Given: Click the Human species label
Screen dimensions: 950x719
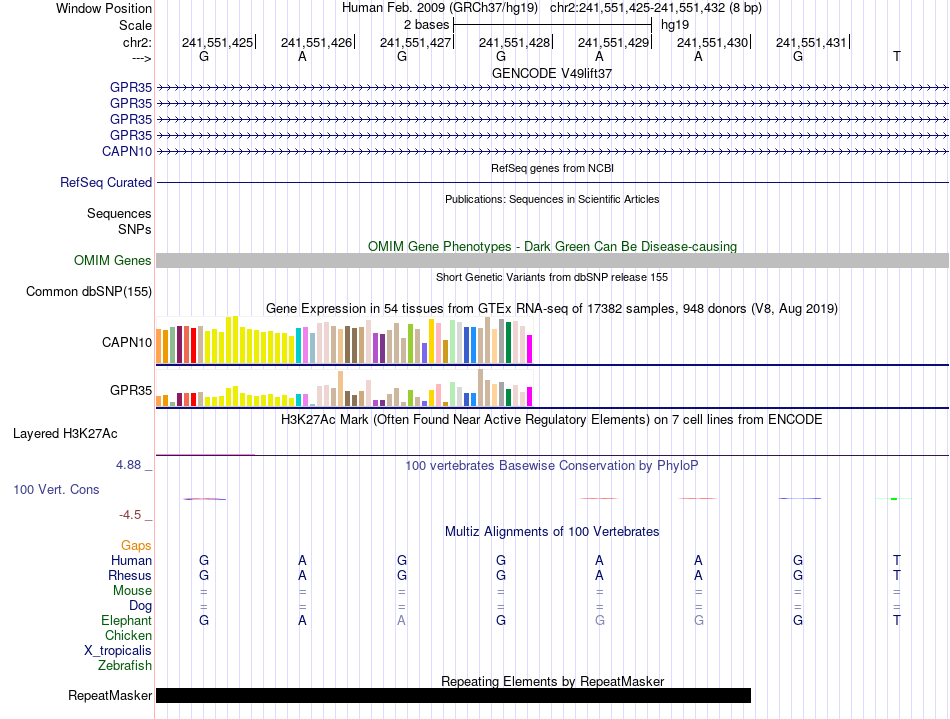Looking at the screenshot, I should click(x=131, y=560).
